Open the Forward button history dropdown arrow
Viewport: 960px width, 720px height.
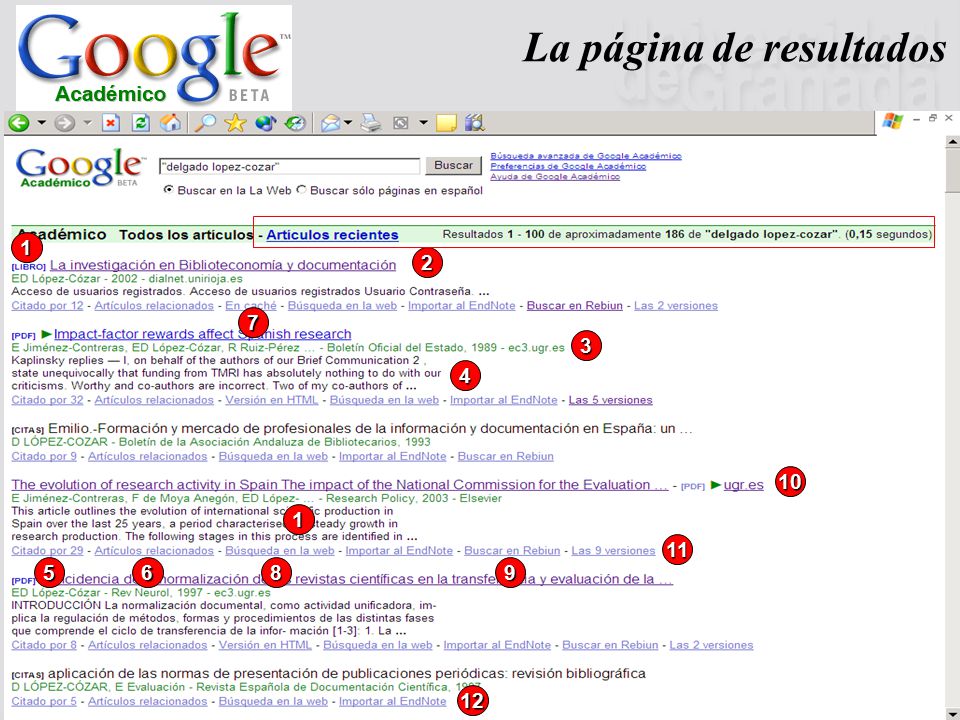pos(88,123)
